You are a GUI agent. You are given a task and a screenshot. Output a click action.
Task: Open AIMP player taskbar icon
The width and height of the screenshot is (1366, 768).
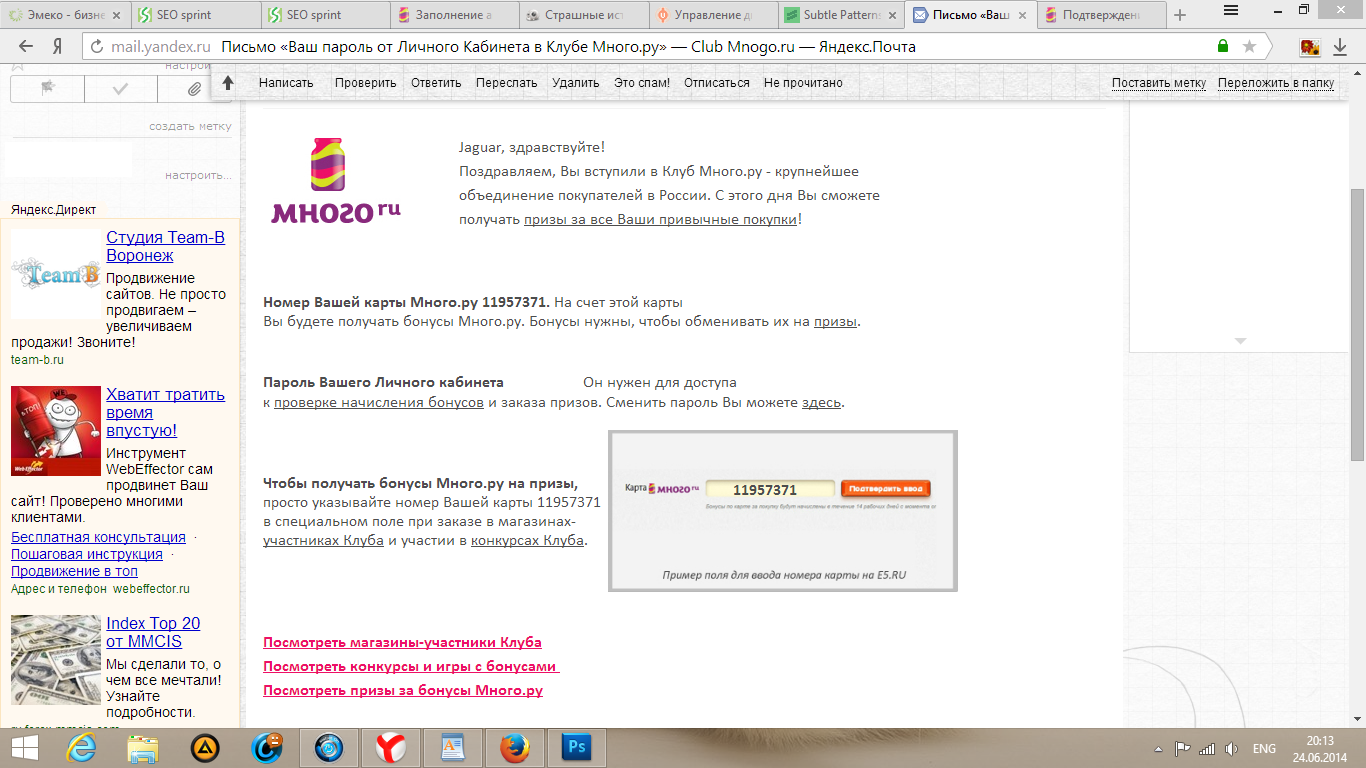[205, 748]
